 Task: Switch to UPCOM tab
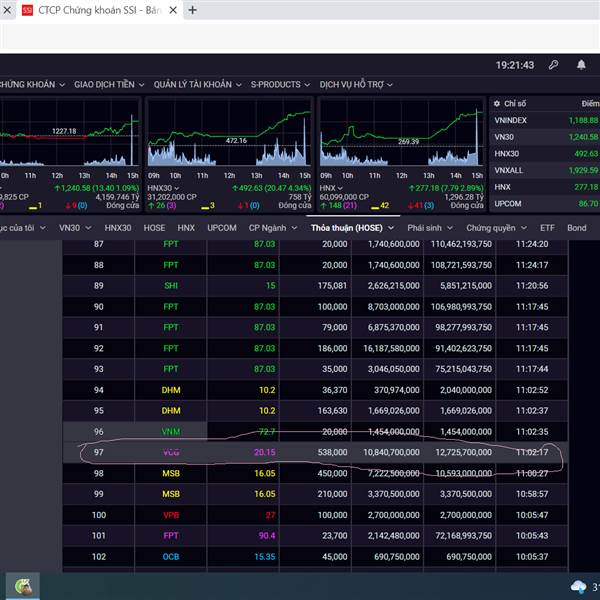pos(222,228)
